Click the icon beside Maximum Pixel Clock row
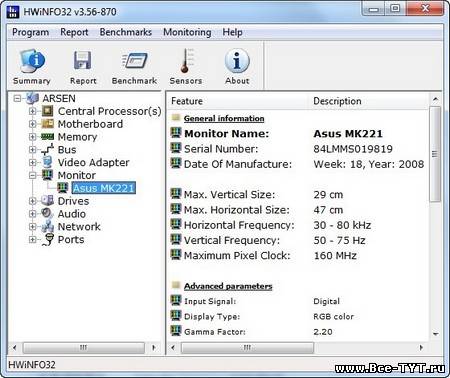 (176, 255)
